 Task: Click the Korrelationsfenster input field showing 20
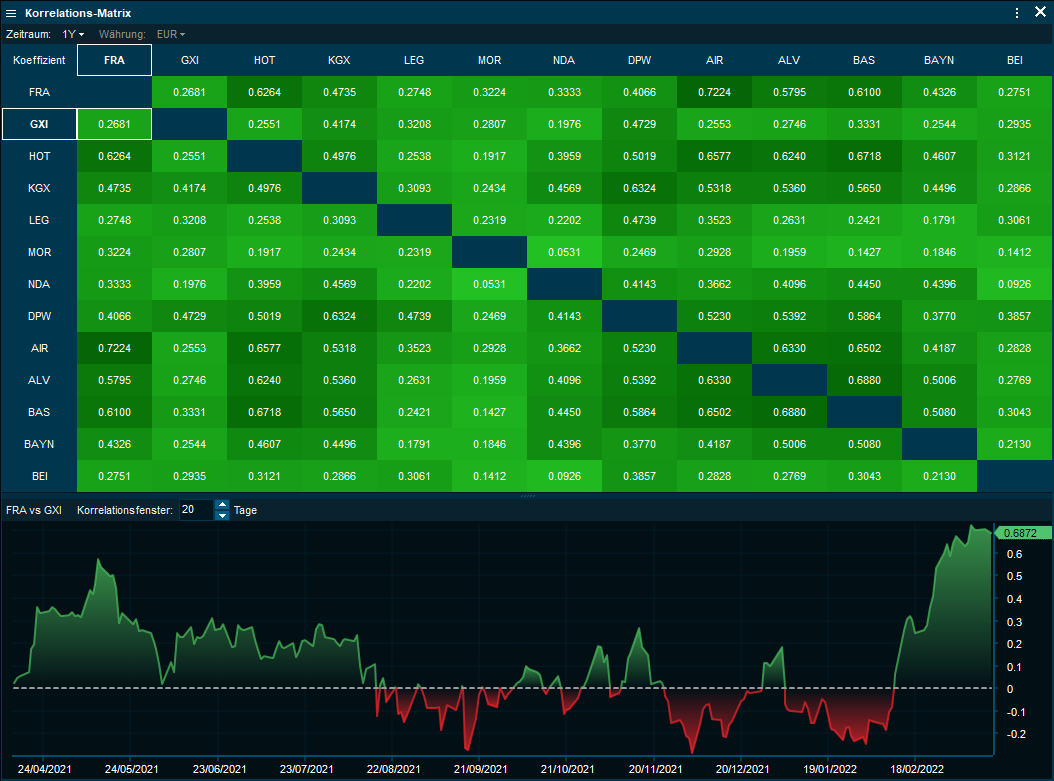[x=196, y=510]
